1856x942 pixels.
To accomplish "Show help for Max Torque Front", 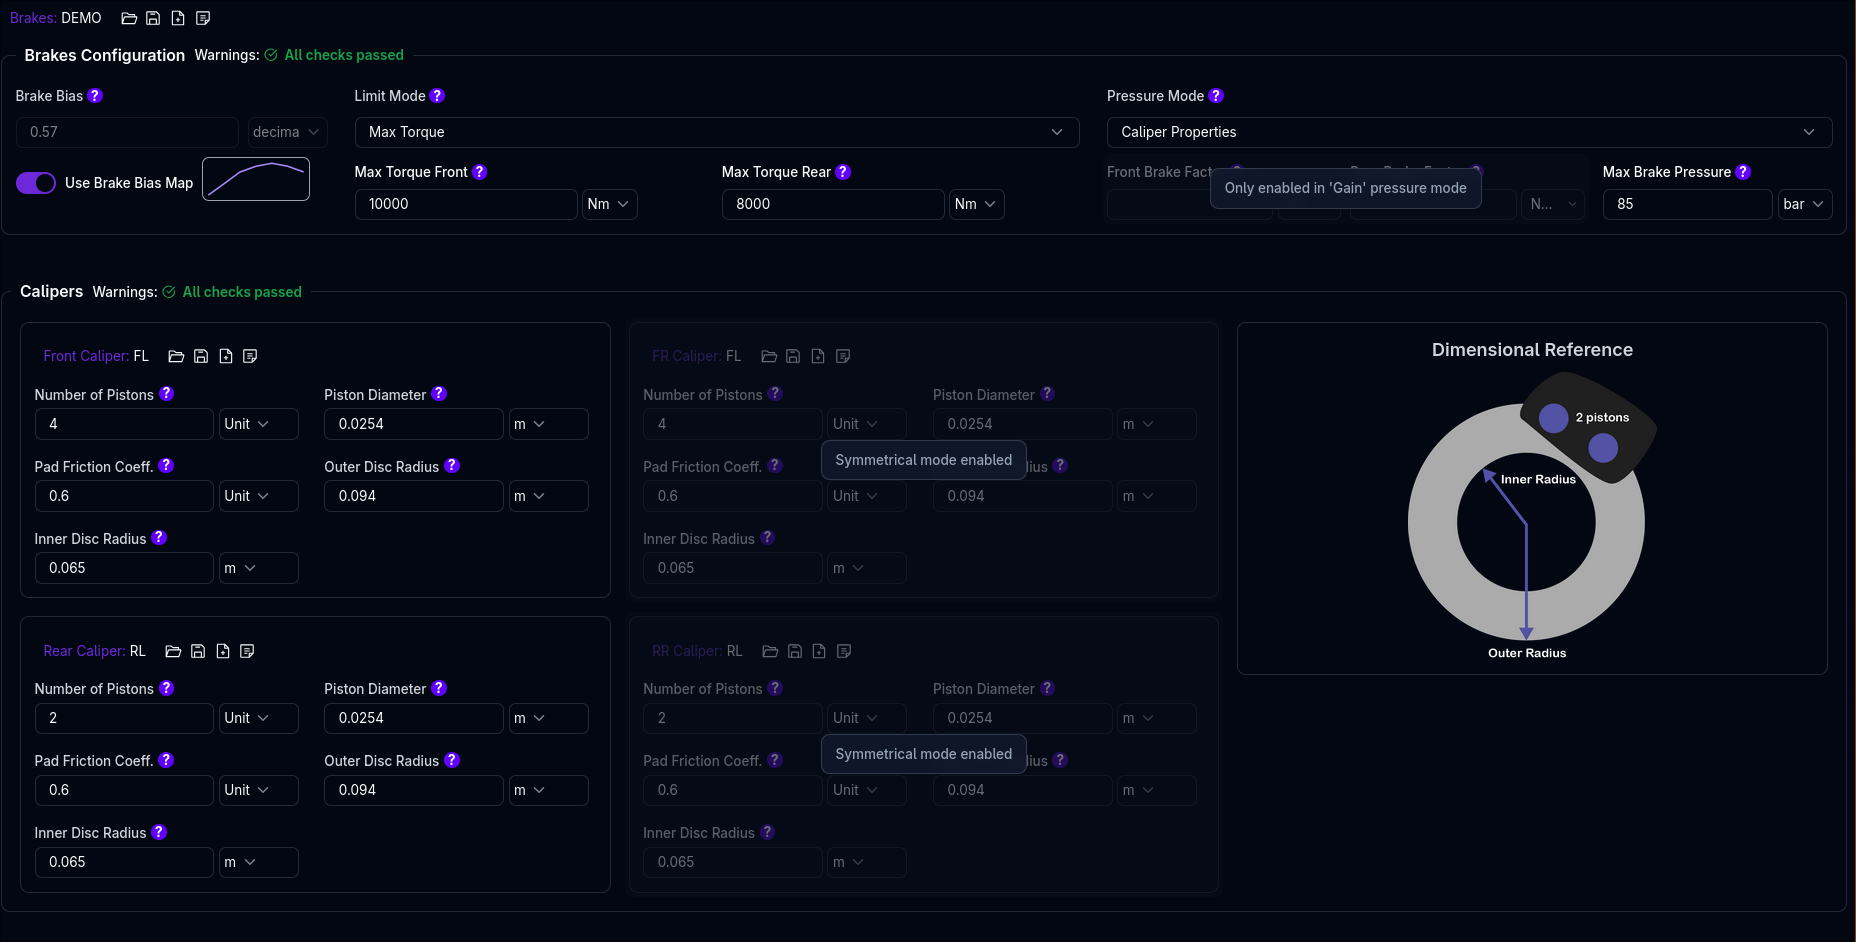I will pos(480,172).
